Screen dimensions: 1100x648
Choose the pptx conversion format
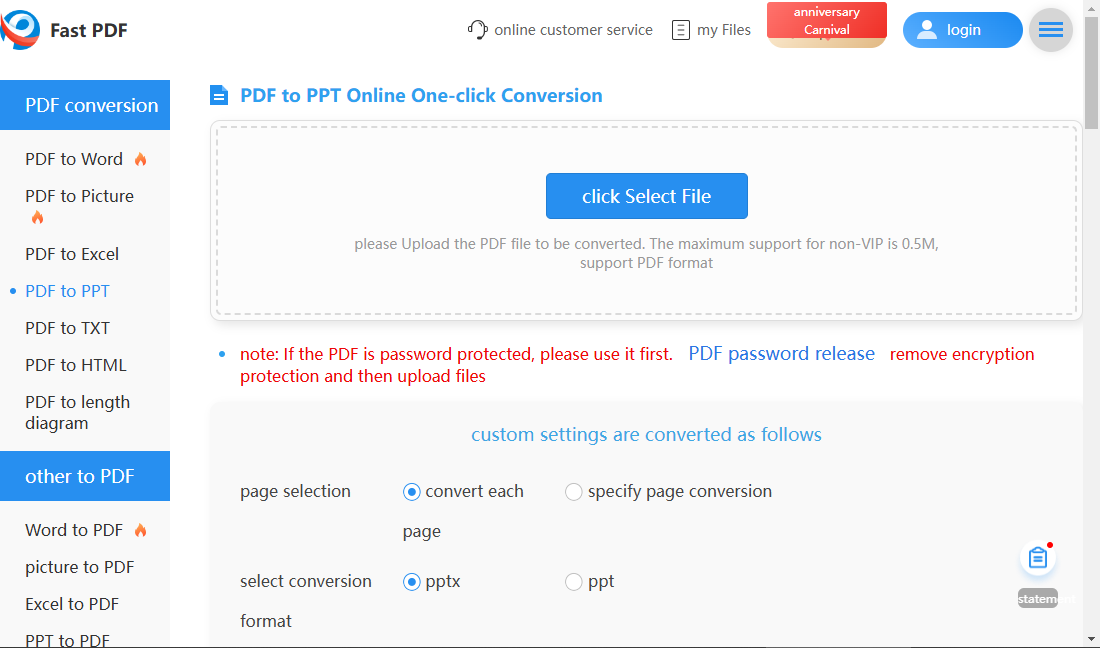411,582
